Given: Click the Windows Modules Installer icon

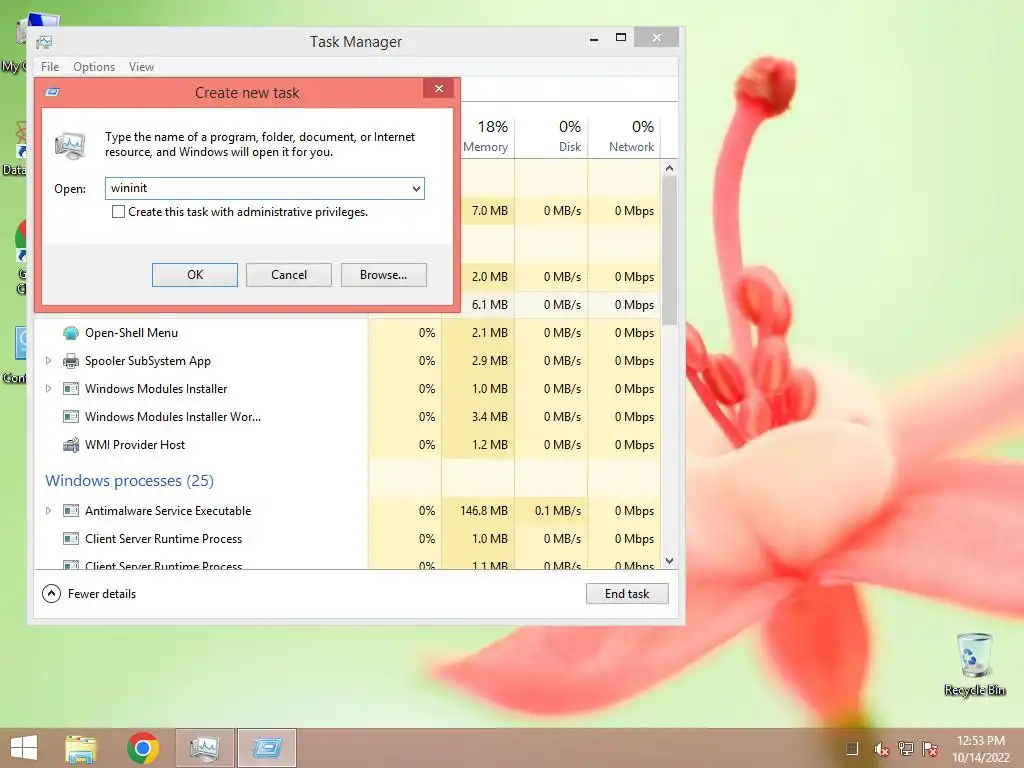Looking at the screenshot, I should pos(71,389).
